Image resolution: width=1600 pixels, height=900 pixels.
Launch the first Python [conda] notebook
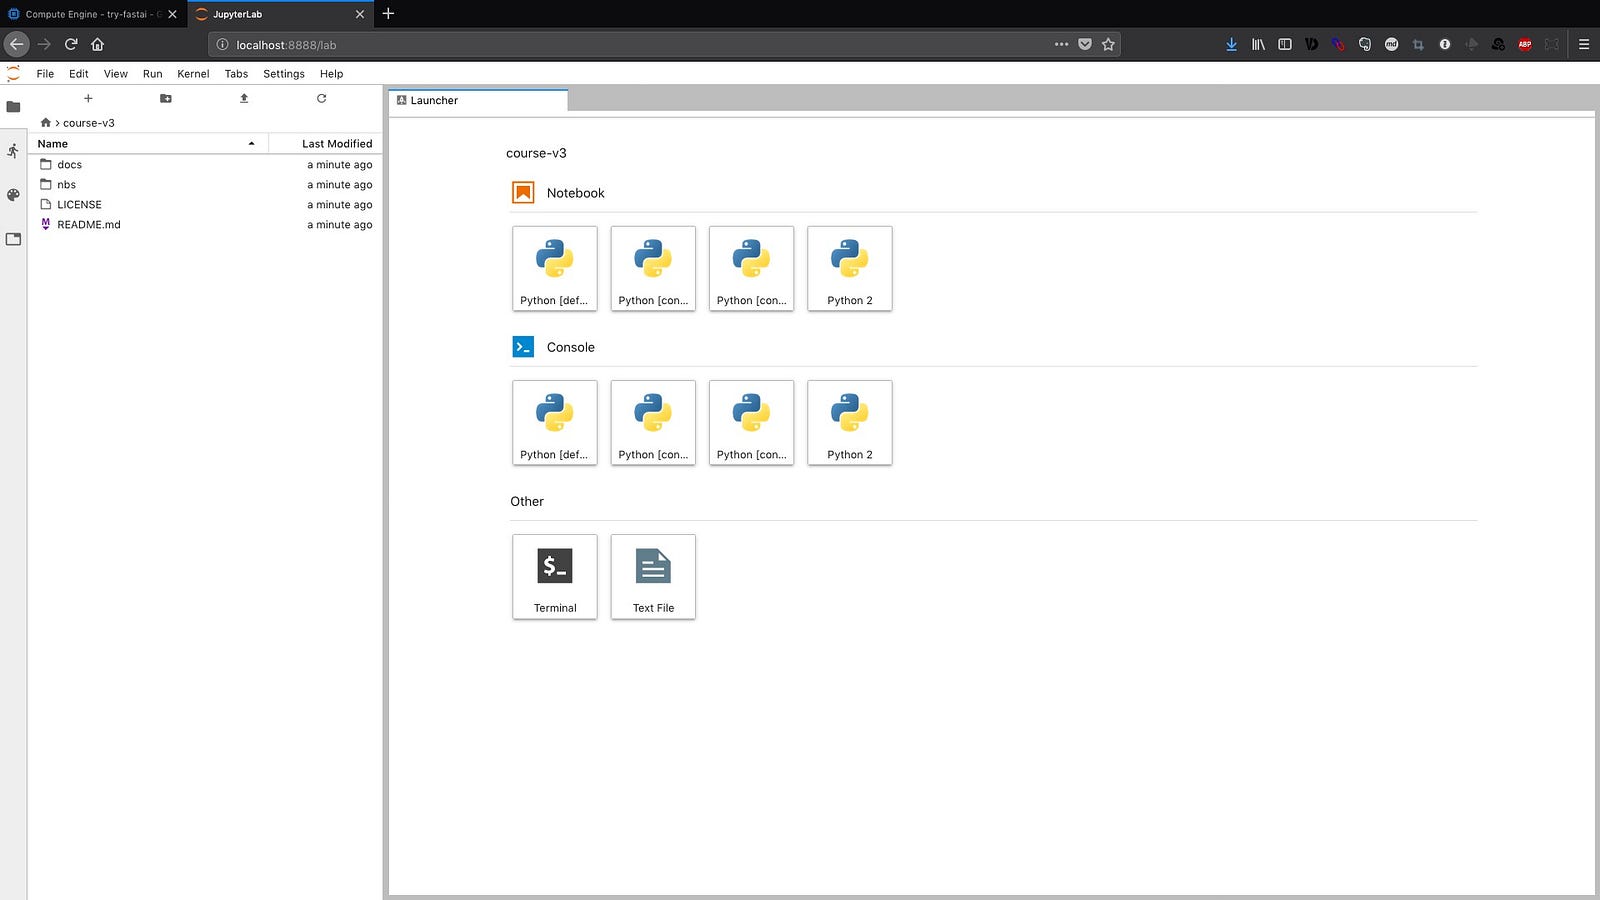[x=653, y=268]
